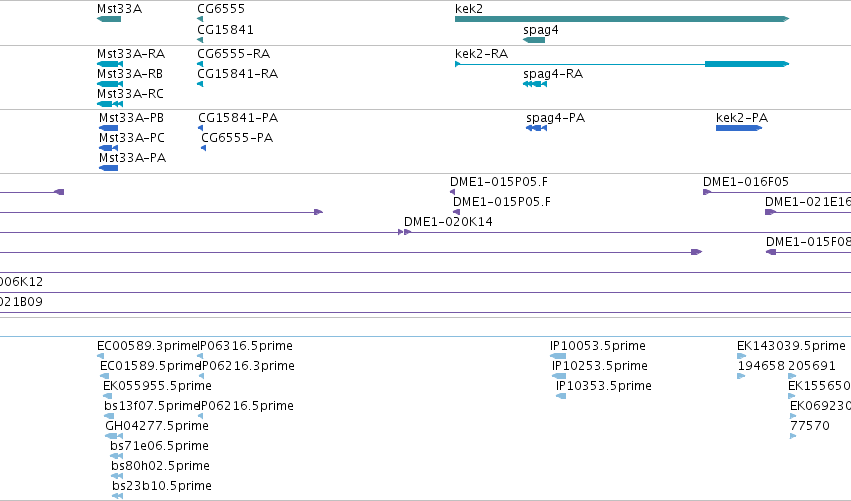This screenshot has height=501, width=851.
Task: Click the kek2-RA transcript exon block
Action: (746, 64)
